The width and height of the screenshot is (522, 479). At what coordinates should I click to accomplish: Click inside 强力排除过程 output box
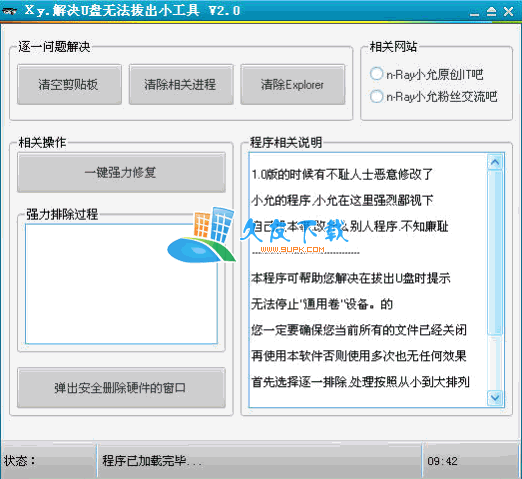pos(121,284)
